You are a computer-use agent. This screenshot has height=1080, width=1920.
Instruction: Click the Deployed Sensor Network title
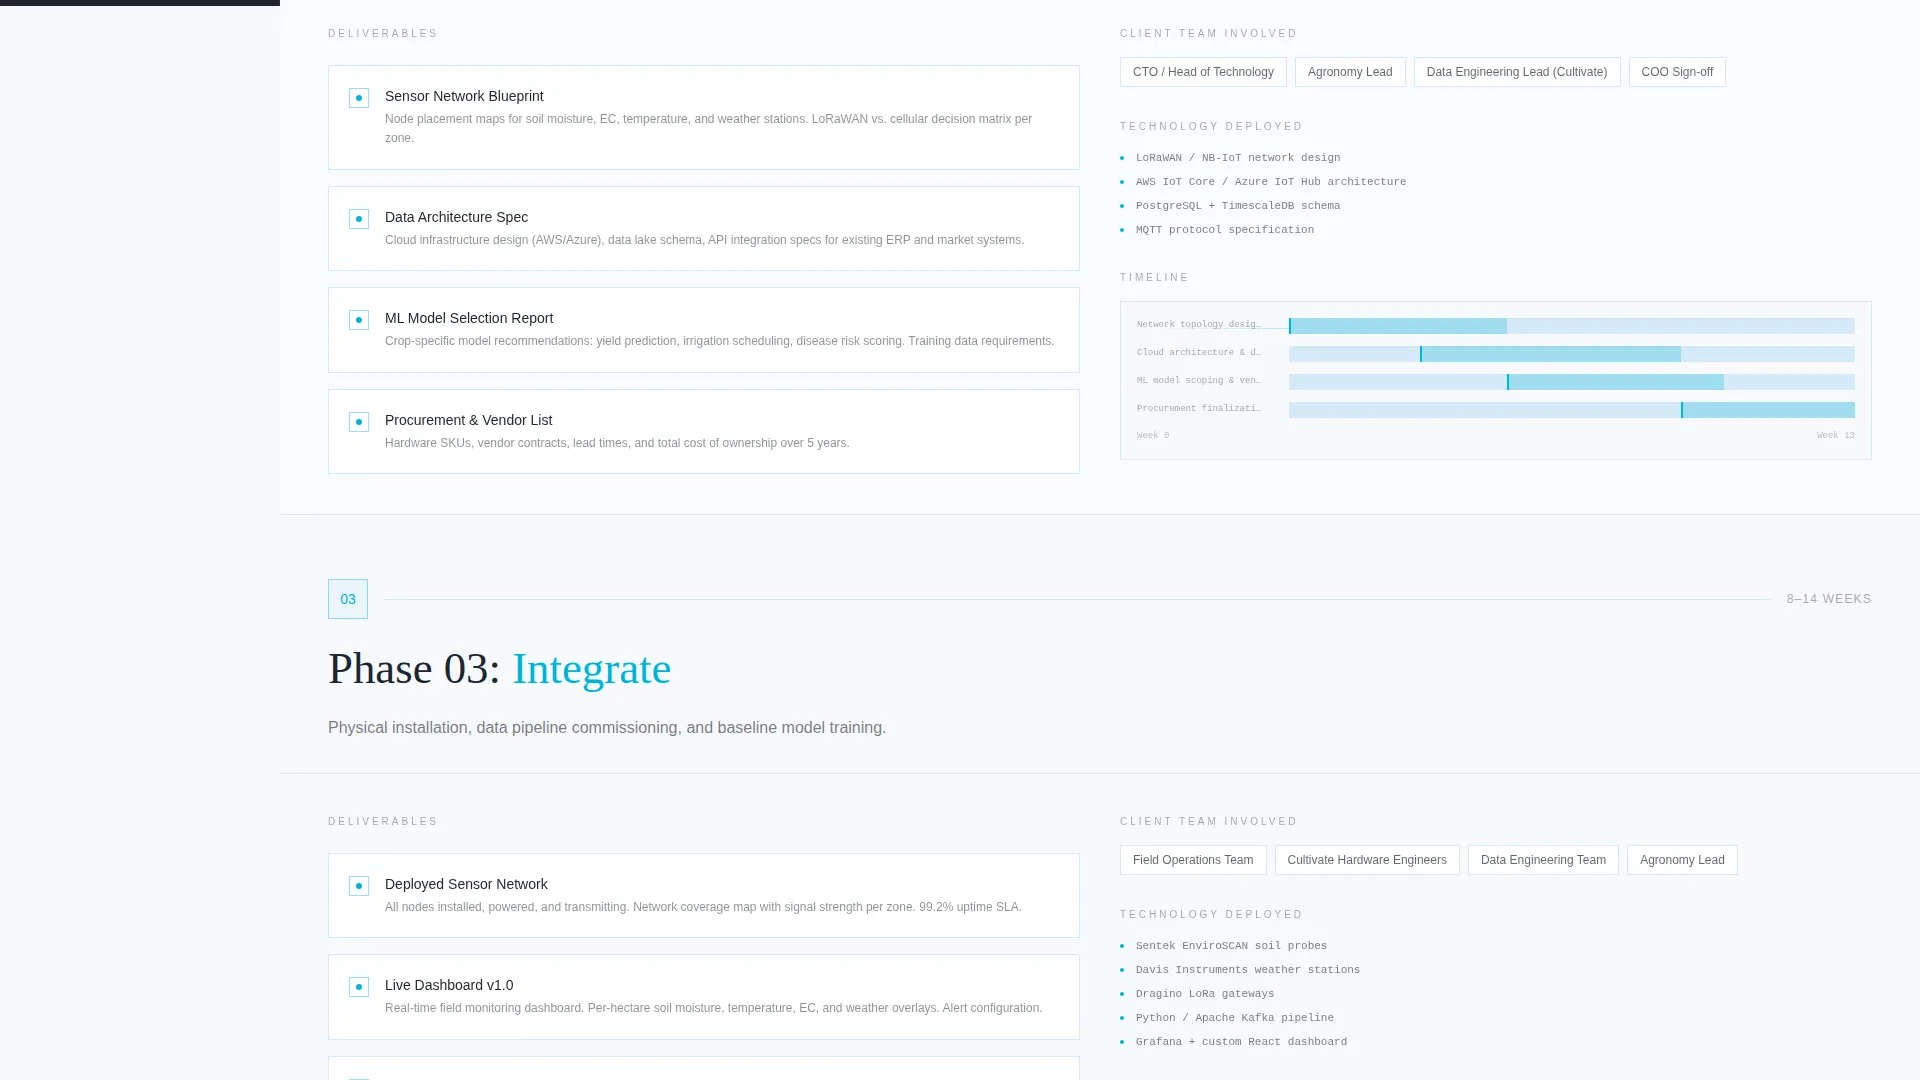pyautogui.click(x=466, y=884)
